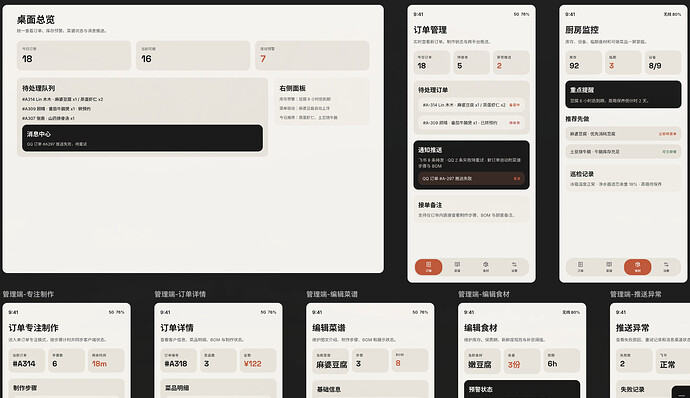Click the red 18m card in 订单专注制作
Image resolution: width=690 pixels, height=398 pixels.
[x=106, y=361]
